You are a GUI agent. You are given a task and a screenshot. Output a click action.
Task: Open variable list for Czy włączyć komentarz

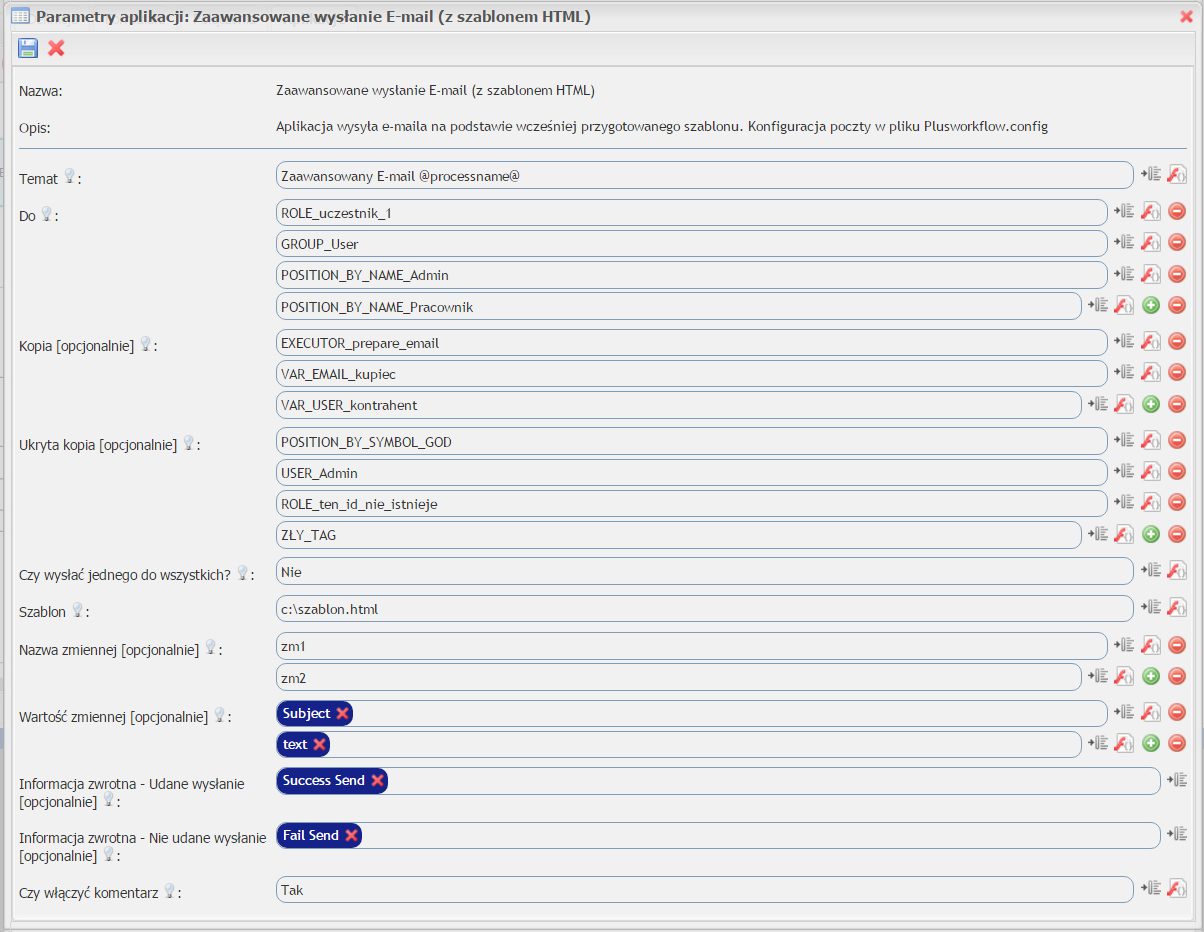pyautogui.click(x=1151, y=887)
